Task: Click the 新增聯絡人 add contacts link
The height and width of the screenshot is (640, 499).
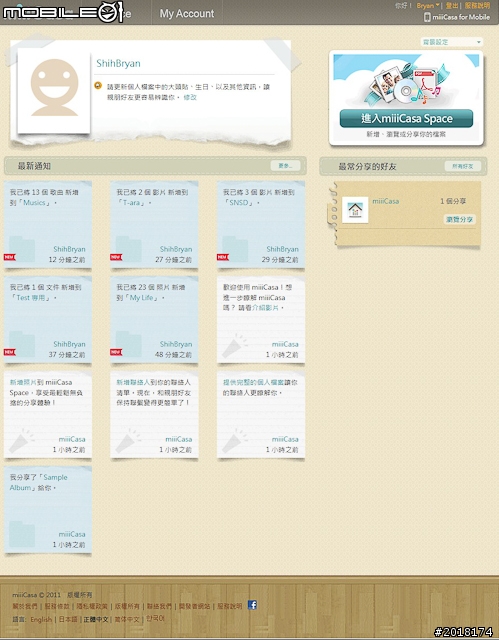Action: point(133,382)
